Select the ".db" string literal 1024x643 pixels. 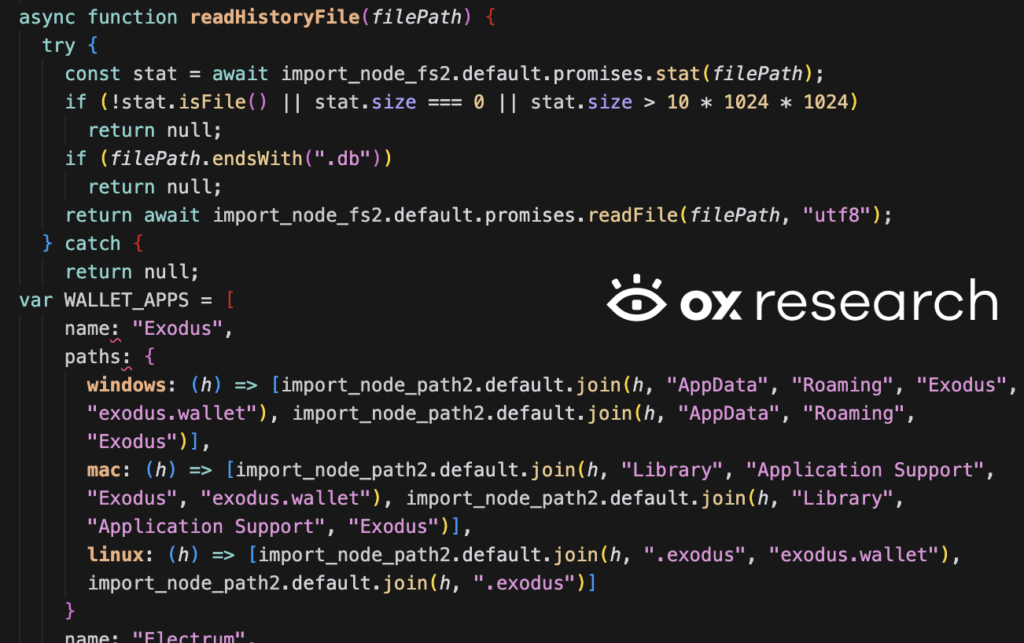343,159
